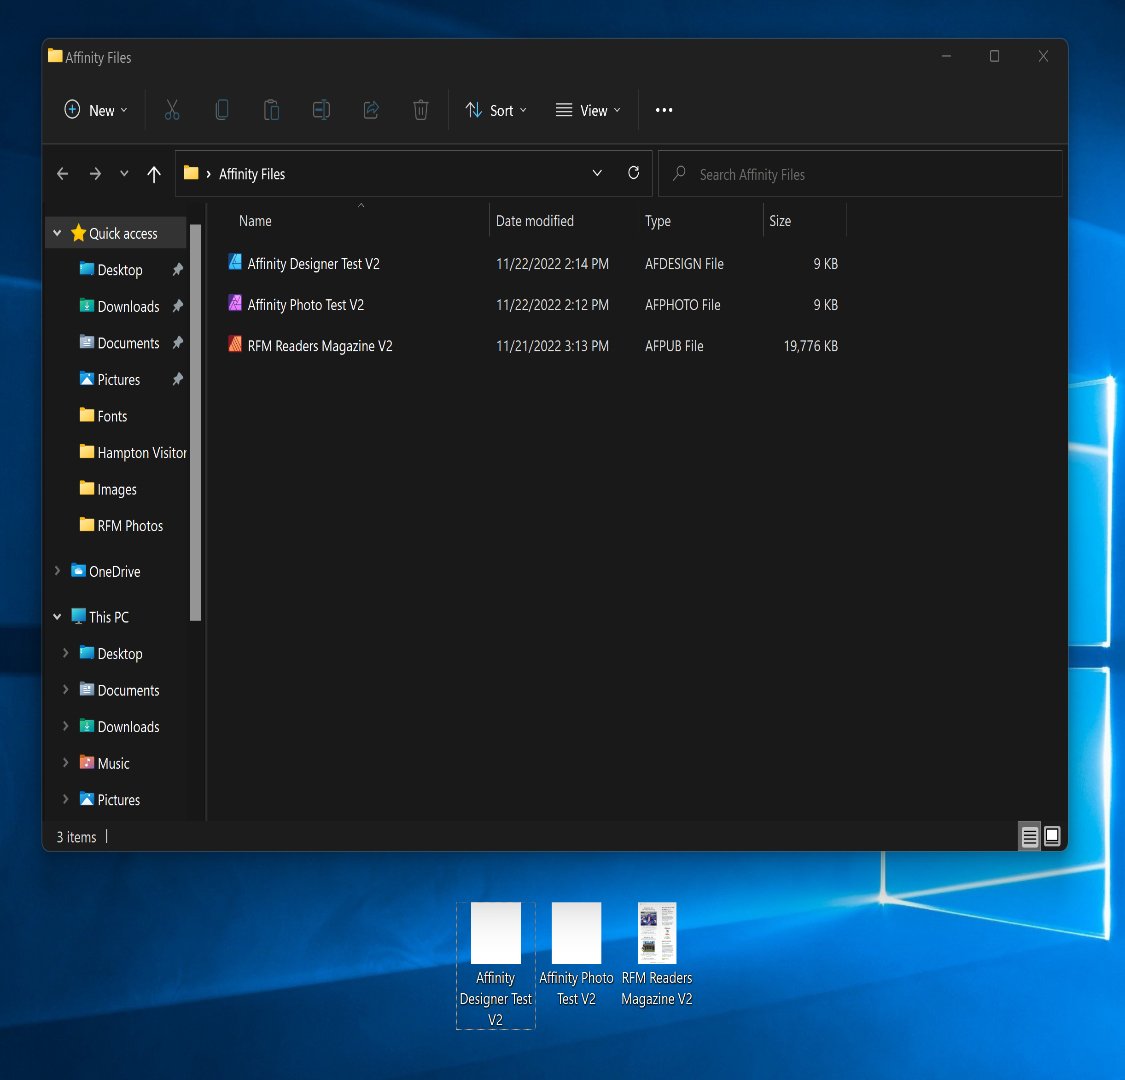Viewport: 1125px width, 1080px height.
Task: Expand the OneDrive tree item
Action: 57,571
